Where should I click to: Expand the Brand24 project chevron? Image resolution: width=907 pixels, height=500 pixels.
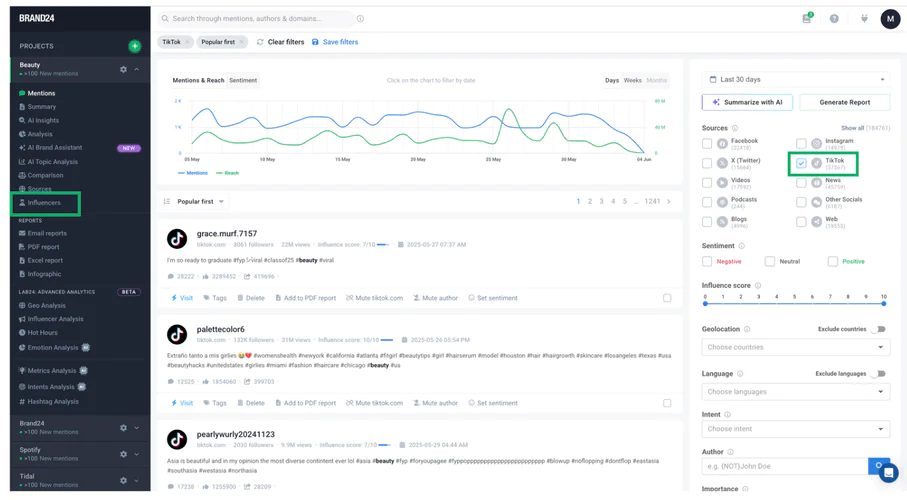click(137, 428)
